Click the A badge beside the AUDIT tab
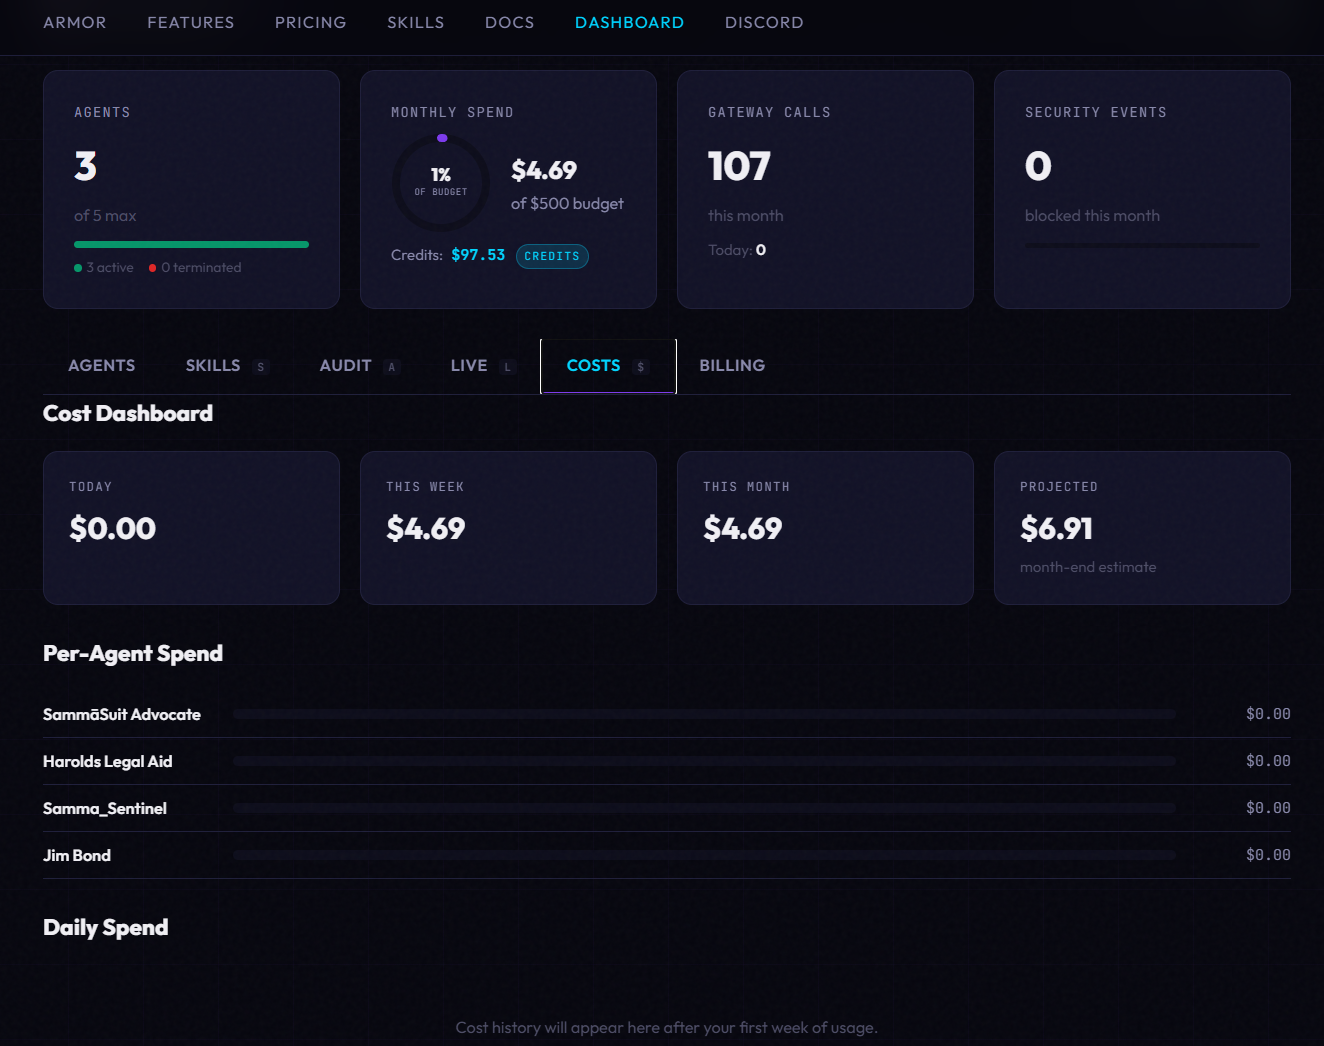 point(392,367)
